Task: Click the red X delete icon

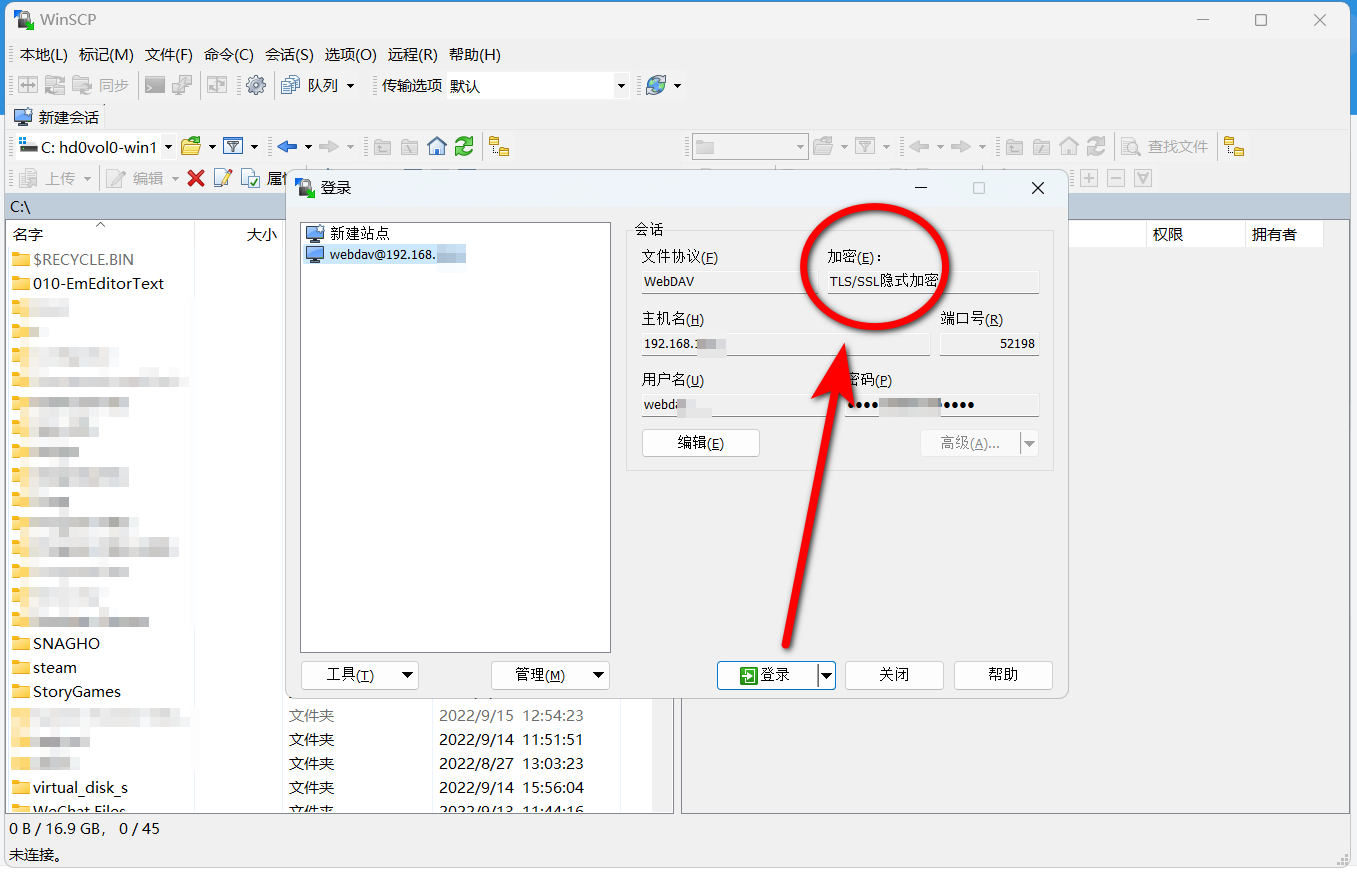Action: pos(196,178)
